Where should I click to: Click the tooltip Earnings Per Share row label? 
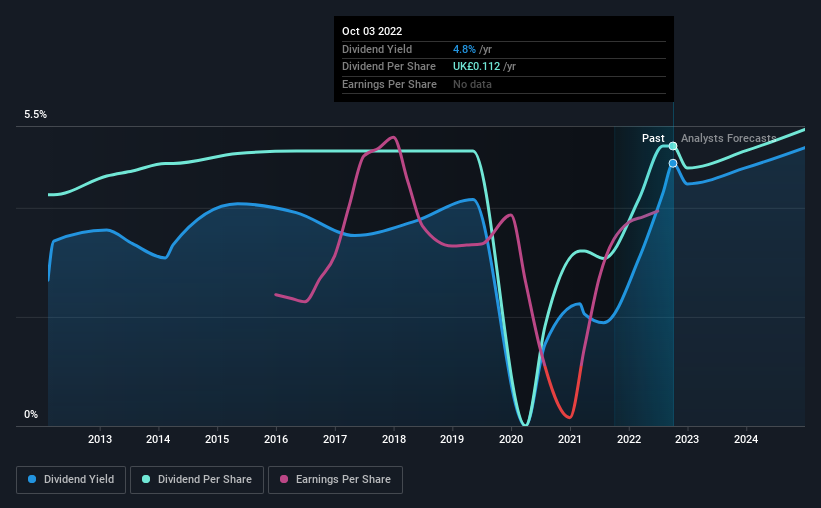point(389,84)
